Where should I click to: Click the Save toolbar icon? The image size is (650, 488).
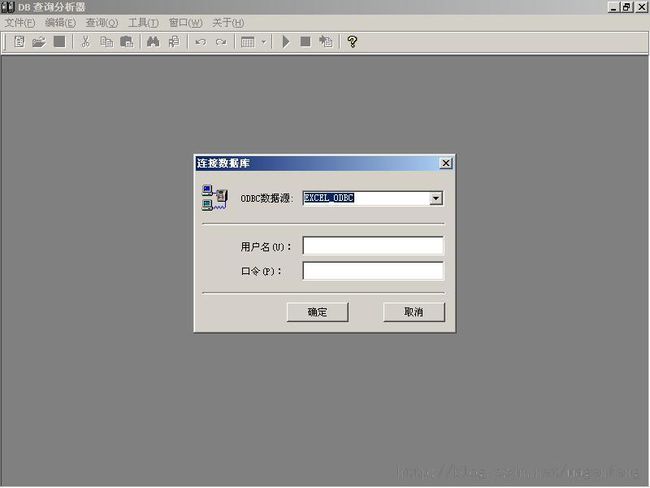coord(60,41)
